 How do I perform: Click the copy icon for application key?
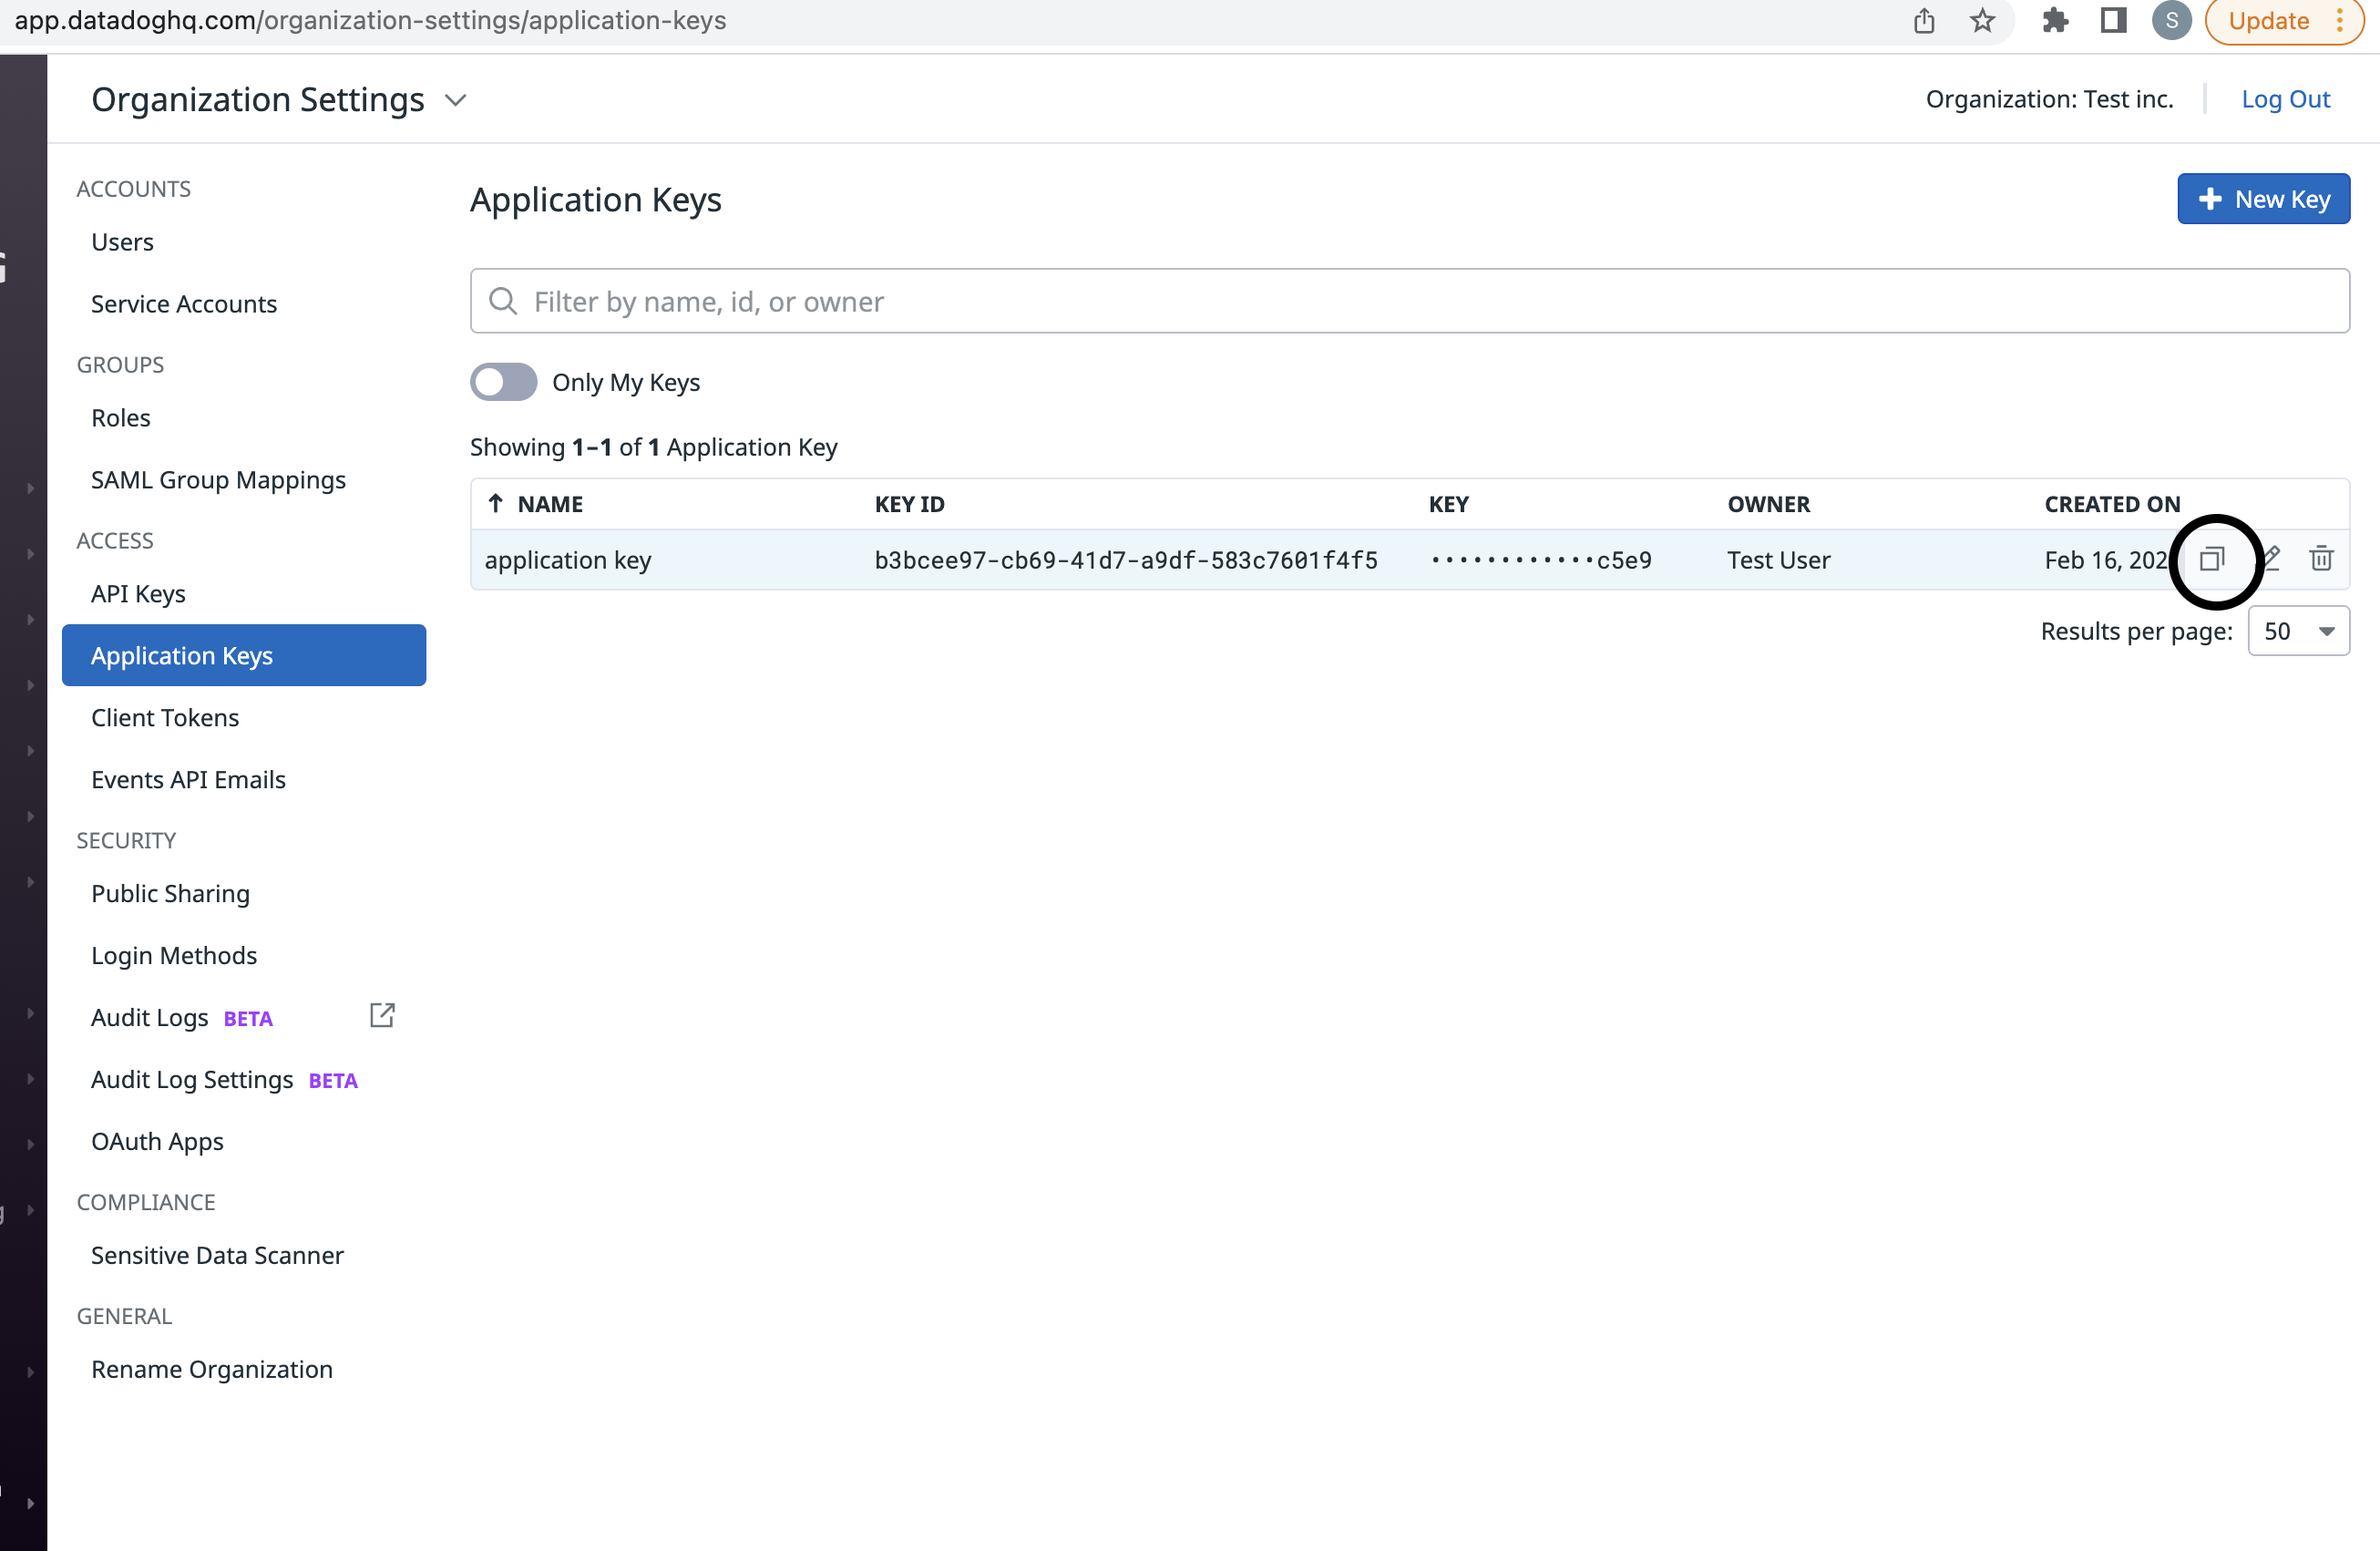coord(2213,559)
